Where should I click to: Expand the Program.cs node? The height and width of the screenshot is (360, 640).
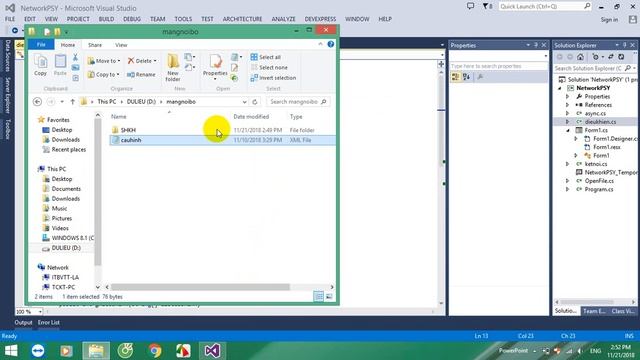pyautogui.click(x=567, y=189)
